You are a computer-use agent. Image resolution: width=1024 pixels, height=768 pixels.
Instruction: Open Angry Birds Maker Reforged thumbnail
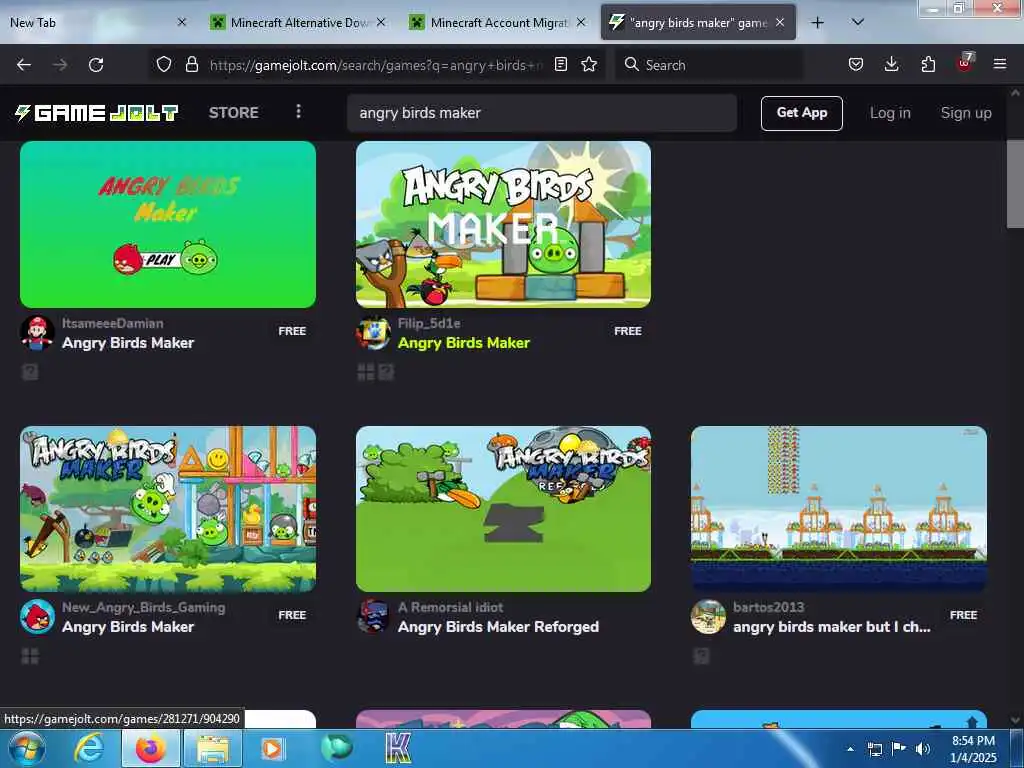504,509
